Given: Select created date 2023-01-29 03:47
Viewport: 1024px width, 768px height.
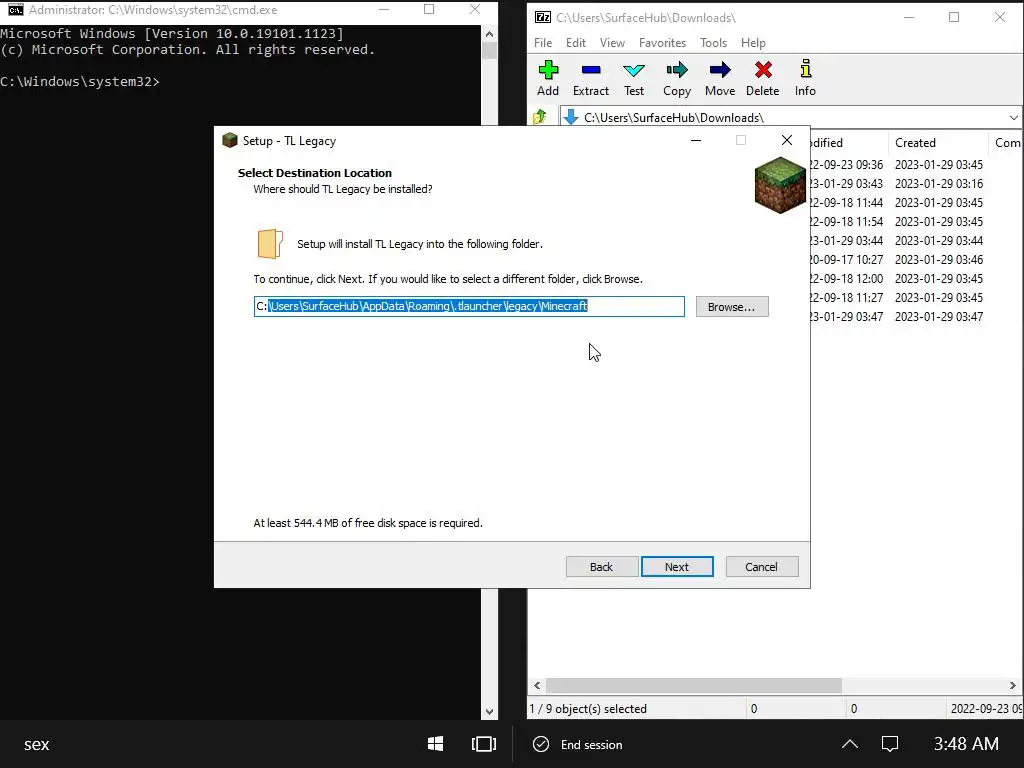Looking at the screenshot, I should click(x=938, y=316).
